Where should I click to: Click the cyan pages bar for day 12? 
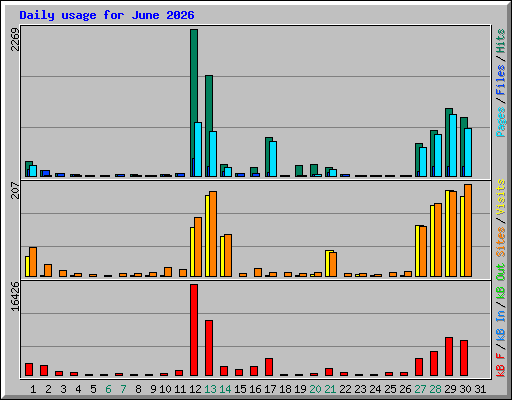198,149
